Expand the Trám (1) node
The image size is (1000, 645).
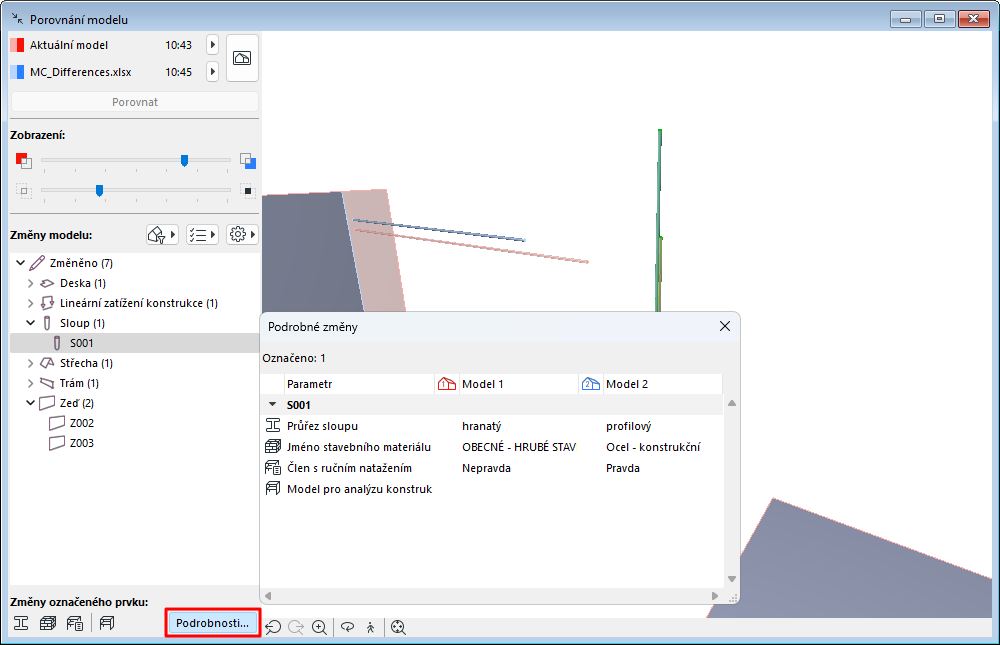tap(31, 383)
